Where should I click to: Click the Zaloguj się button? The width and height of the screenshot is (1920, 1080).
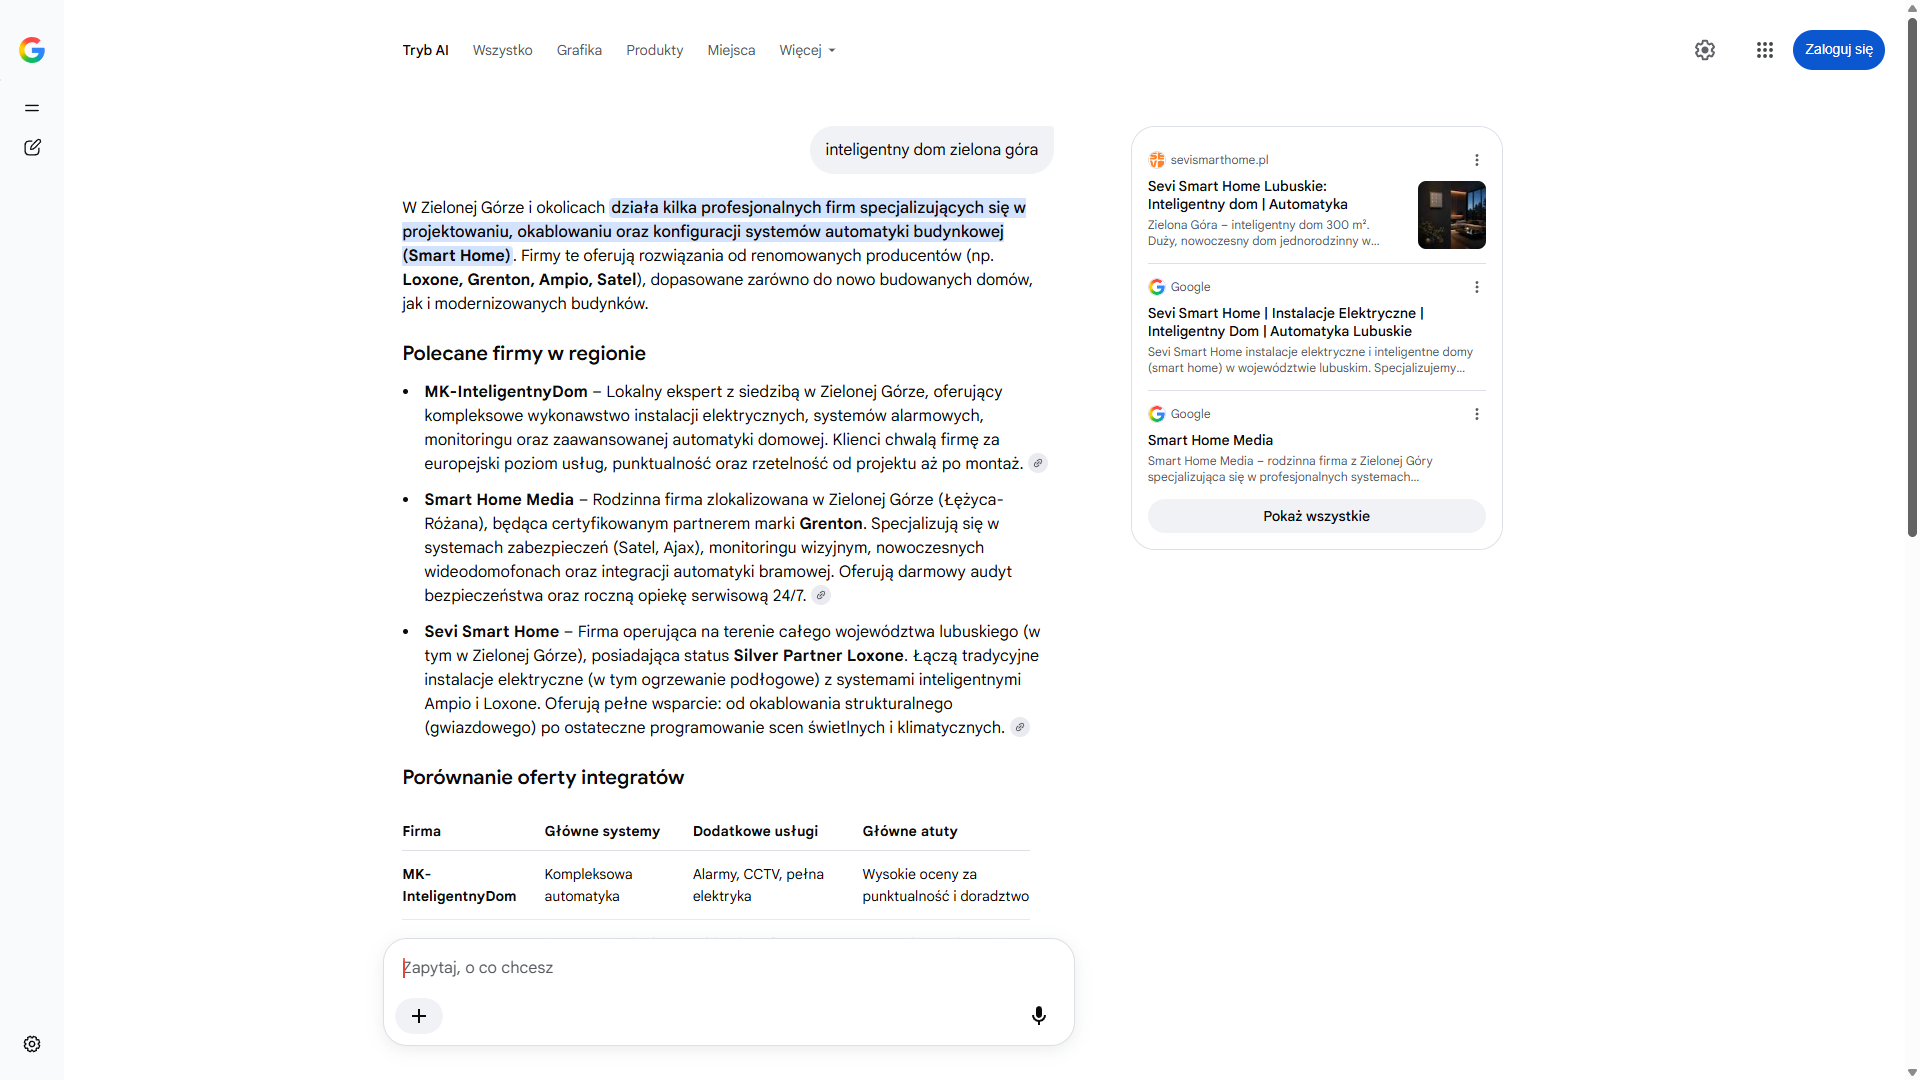click(x=1839, y=50)
